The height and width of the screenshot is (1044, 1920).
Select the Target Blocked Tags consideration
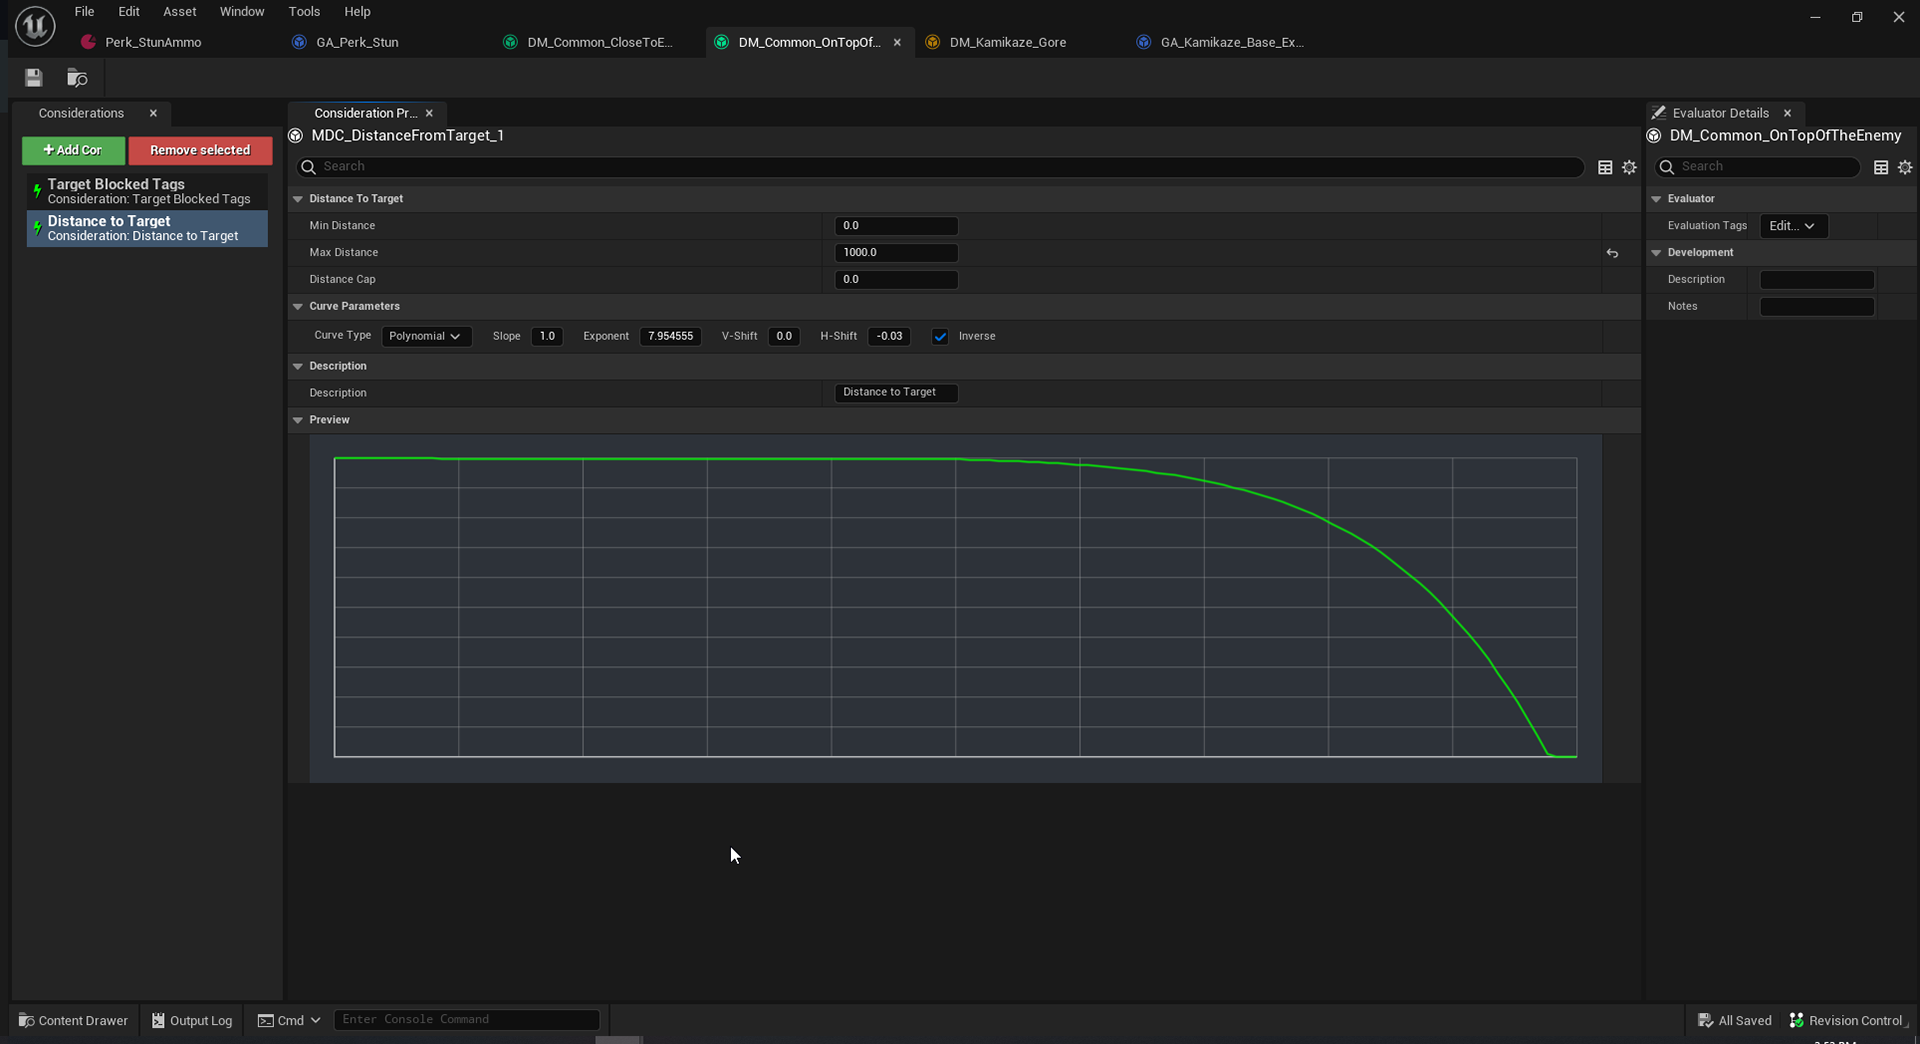tap(147, 191)
